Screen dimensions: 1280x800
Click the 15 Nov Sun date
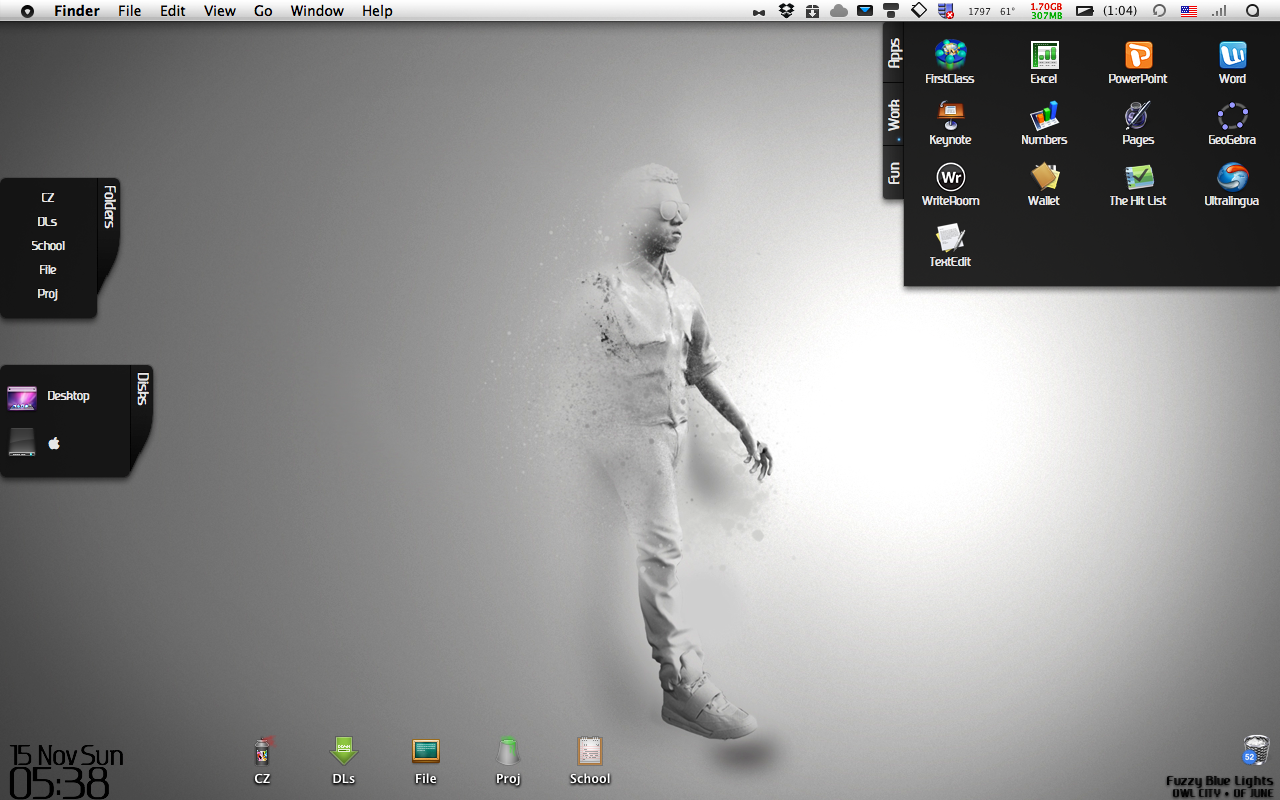point(66,756)
